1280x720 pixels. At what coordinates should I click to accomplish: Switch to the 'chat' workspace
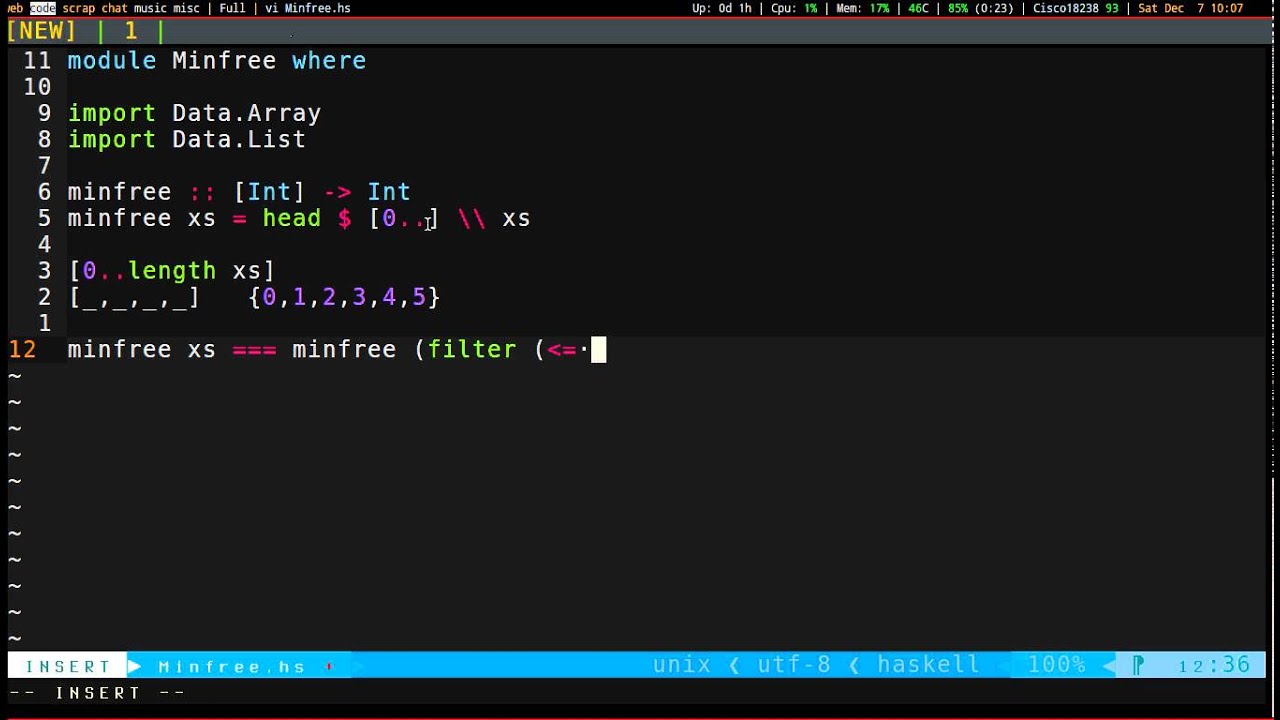[x=114, y=8]
